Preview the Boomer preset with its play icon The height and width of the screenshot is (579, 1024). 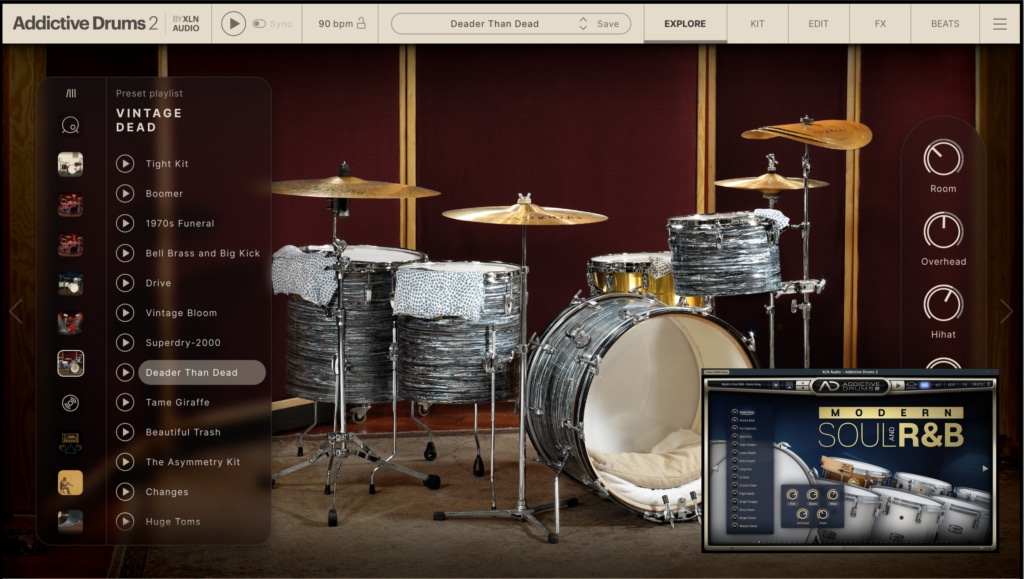[125, 193]
